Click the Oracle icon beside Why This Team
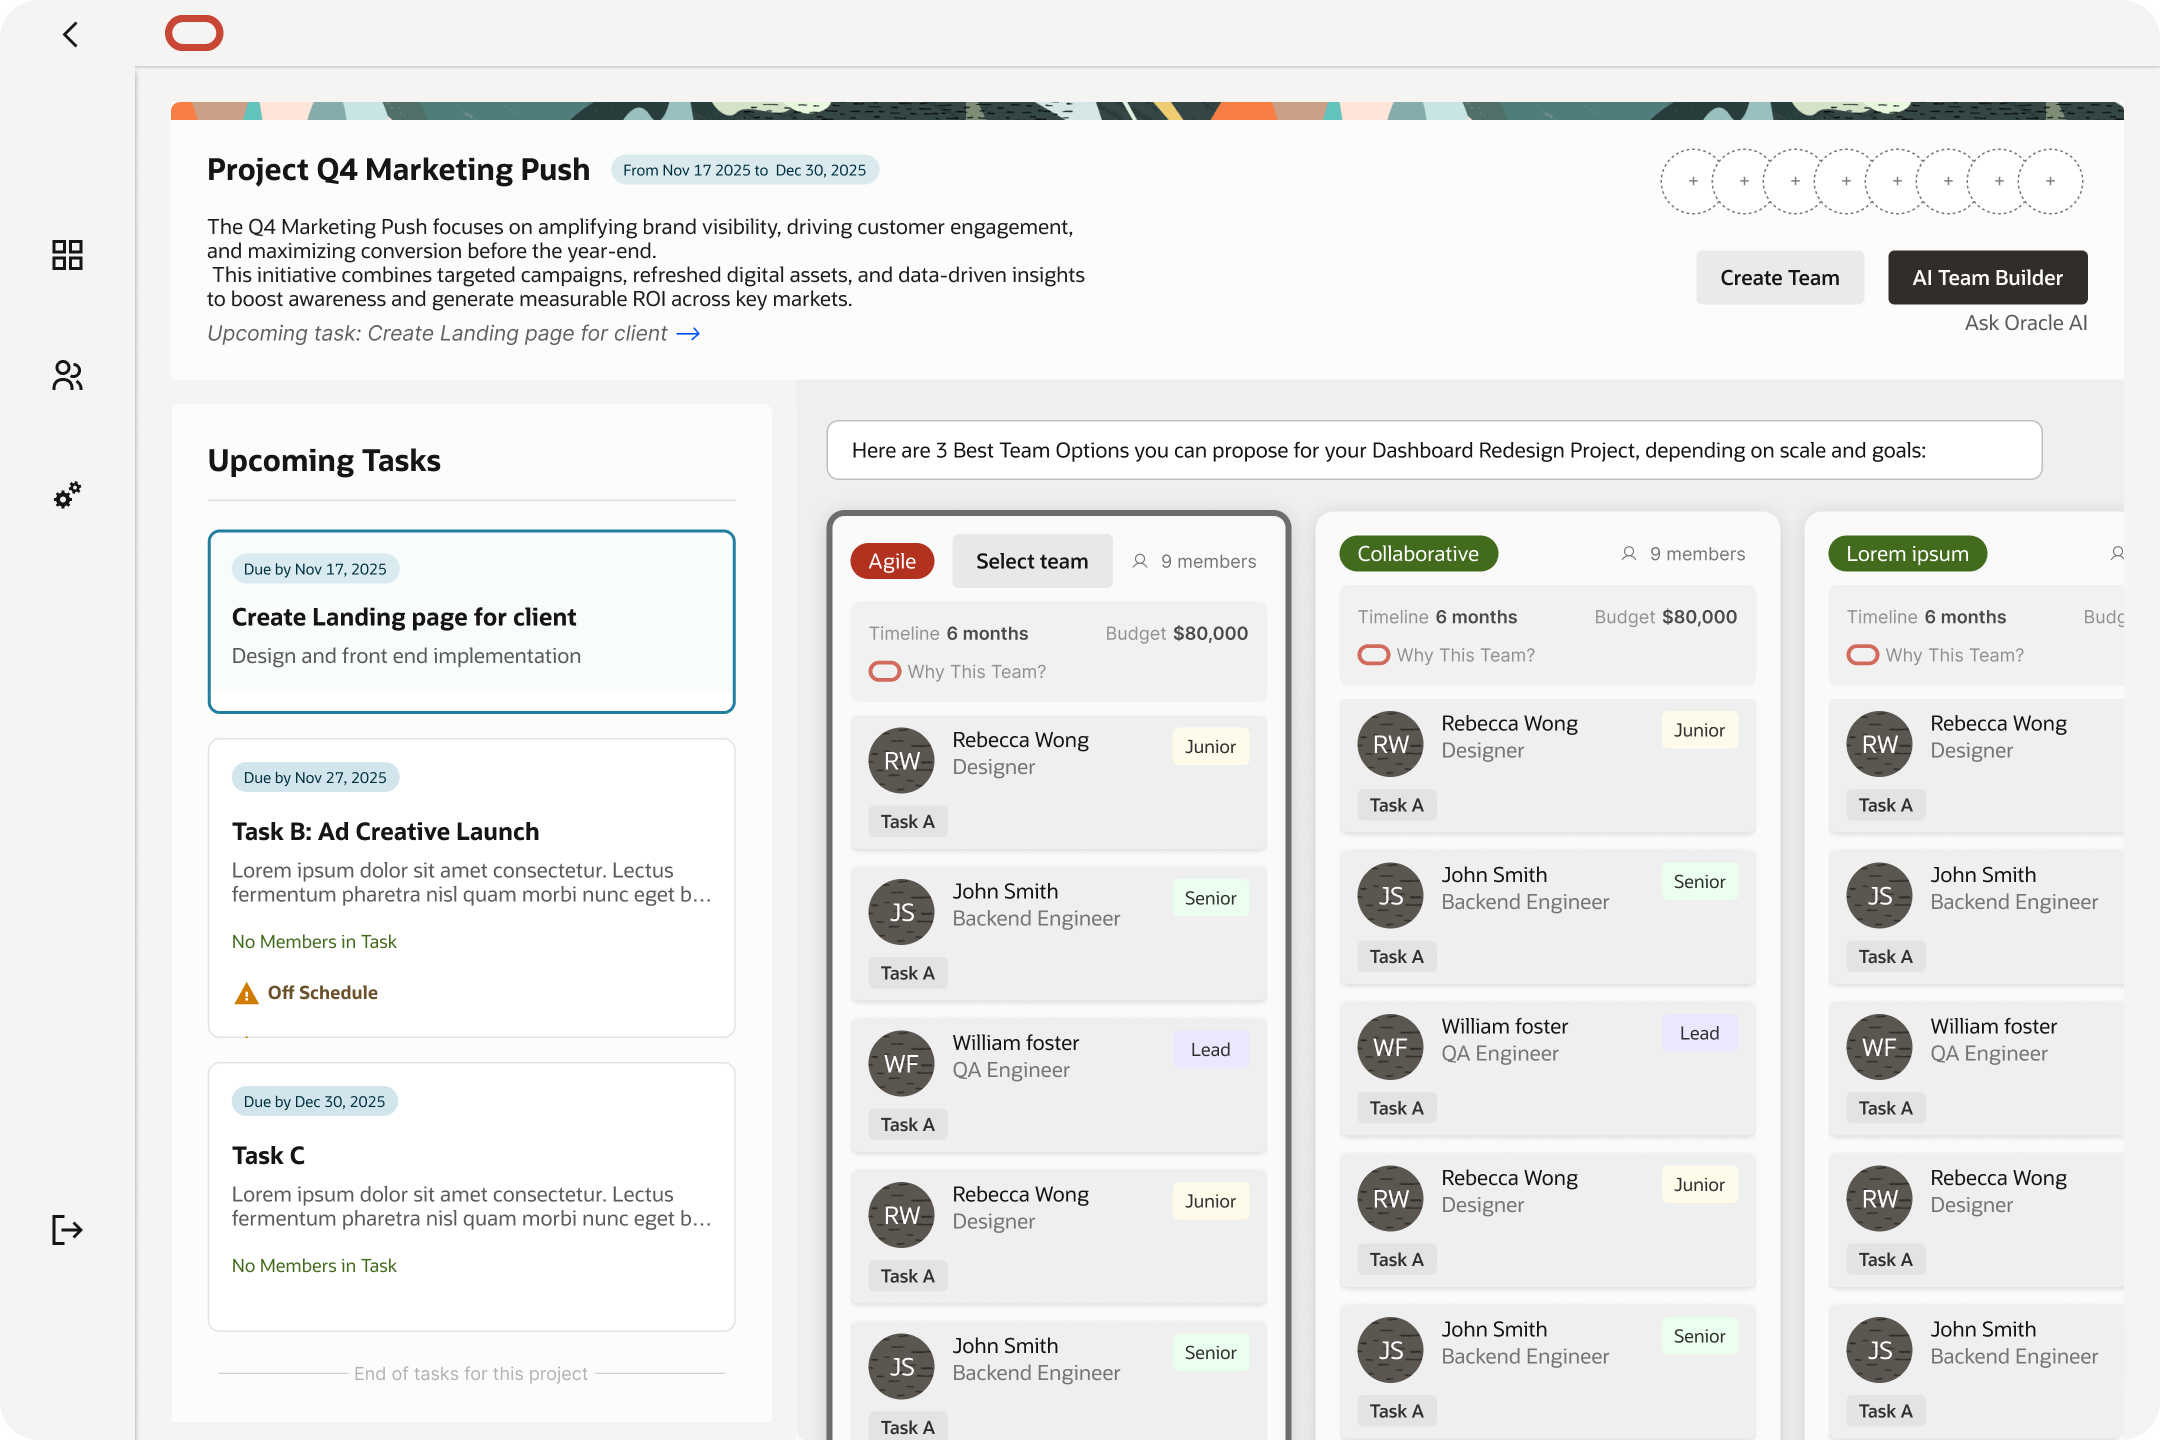This screenshot has height=1440, width=2160. pyautogui.click(x=884, y=671)
